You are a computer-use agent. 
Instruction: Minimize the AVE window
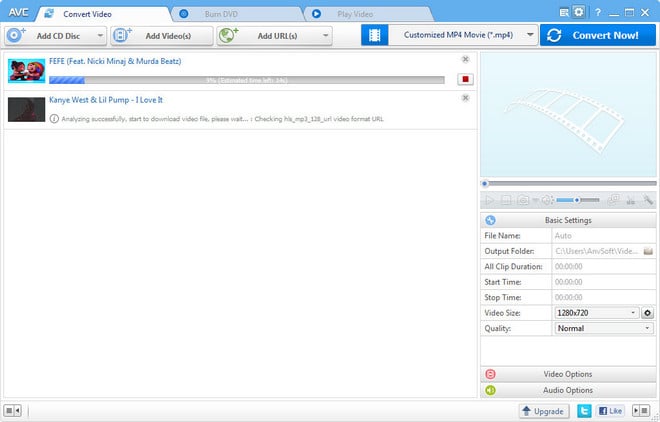614,13
